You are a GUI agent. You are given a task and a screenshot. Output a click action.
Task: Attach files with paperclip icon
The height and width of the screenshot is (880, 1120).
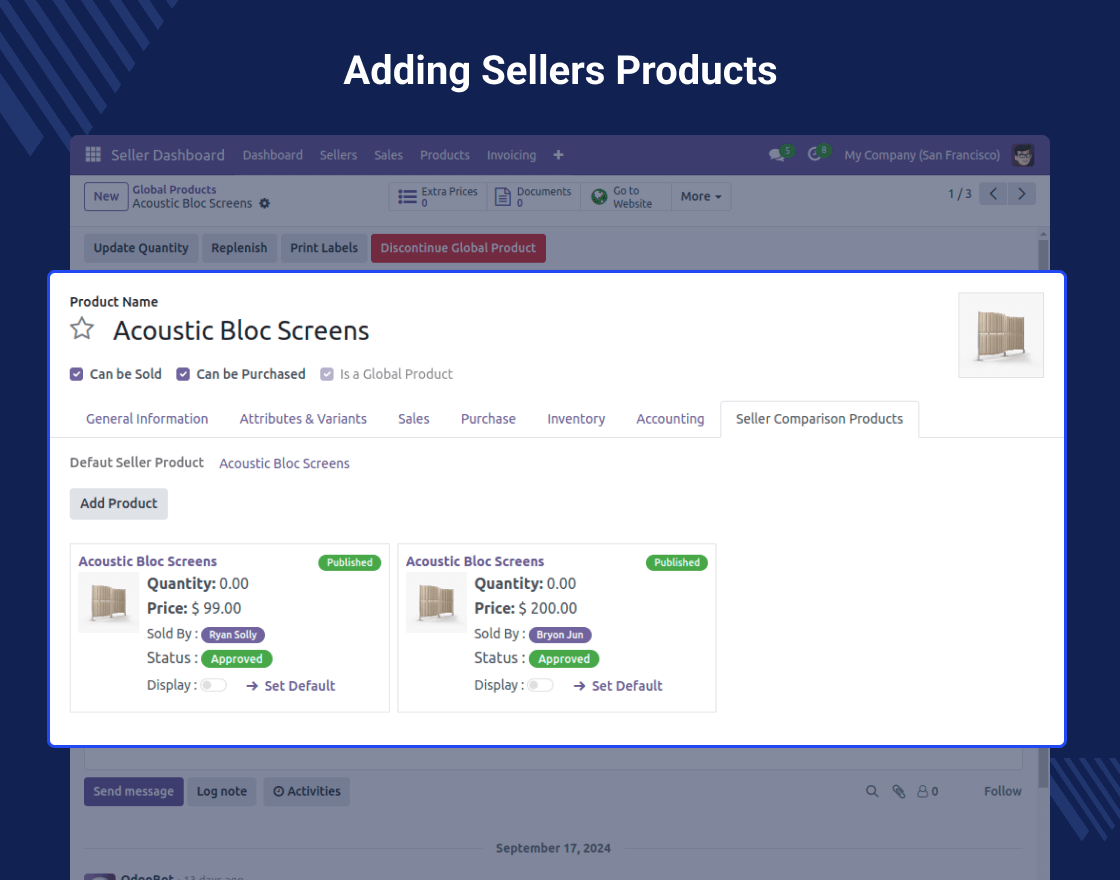coord(899,791)
